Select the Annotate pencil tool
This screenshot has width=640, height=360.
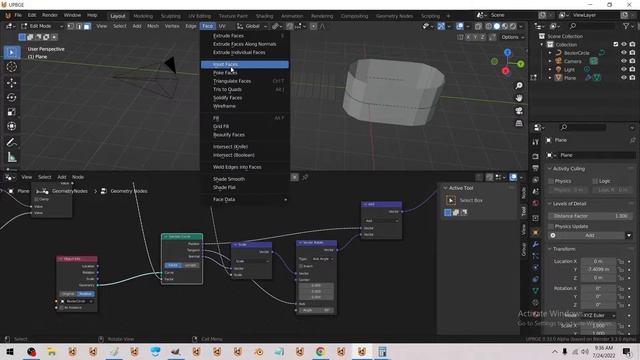(x=11, y=142)
